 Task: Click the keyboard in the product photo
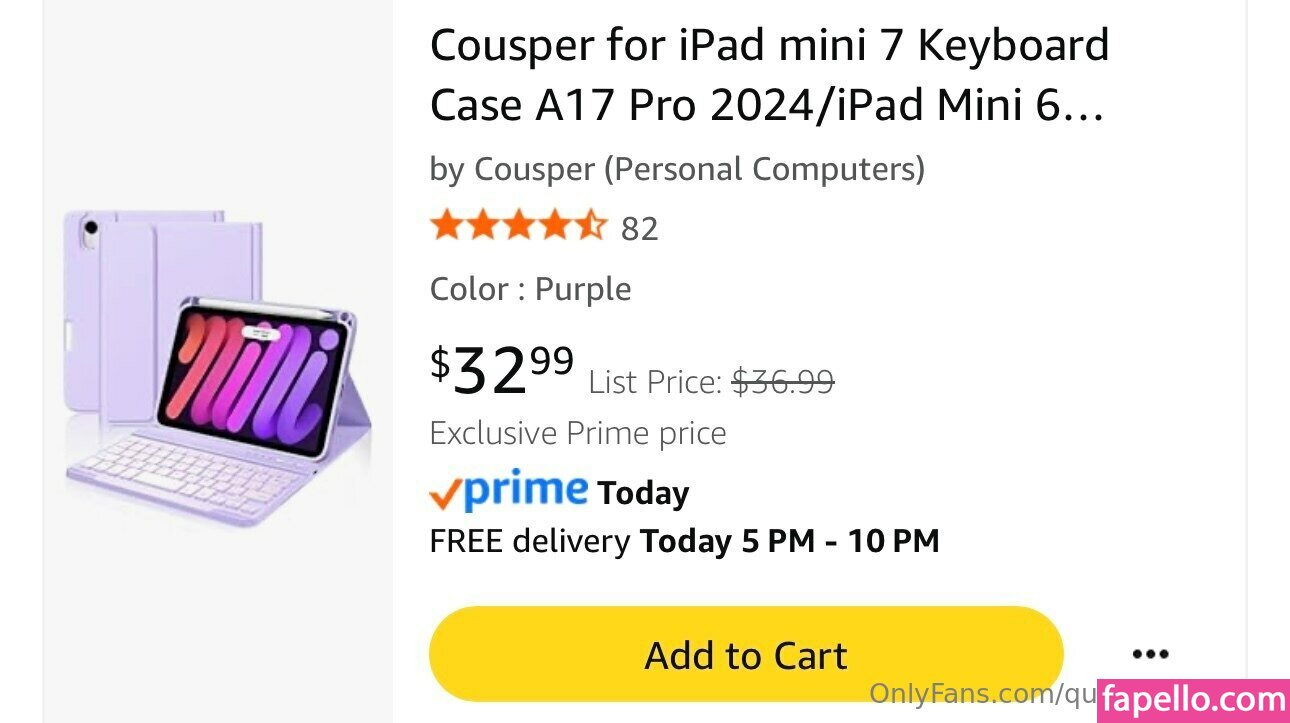pos(190,476)
